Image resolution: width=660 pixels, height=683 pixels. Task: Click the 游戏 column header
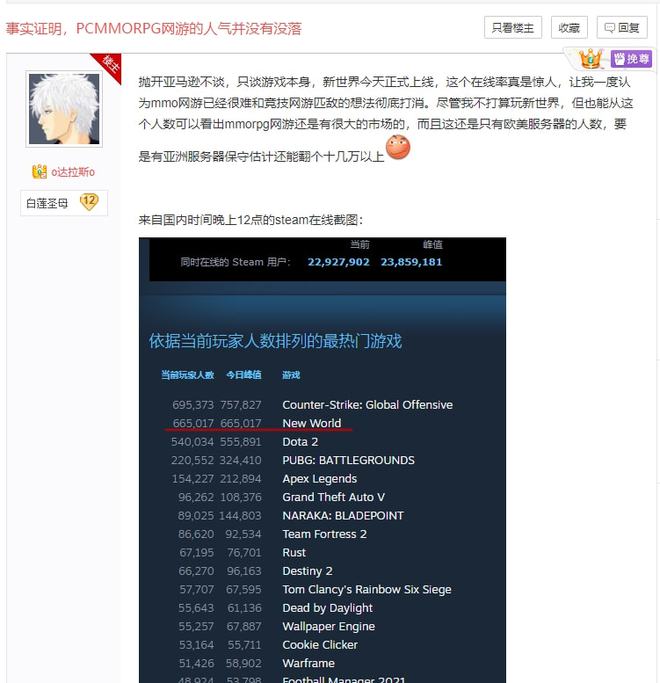tap(291, 375)
